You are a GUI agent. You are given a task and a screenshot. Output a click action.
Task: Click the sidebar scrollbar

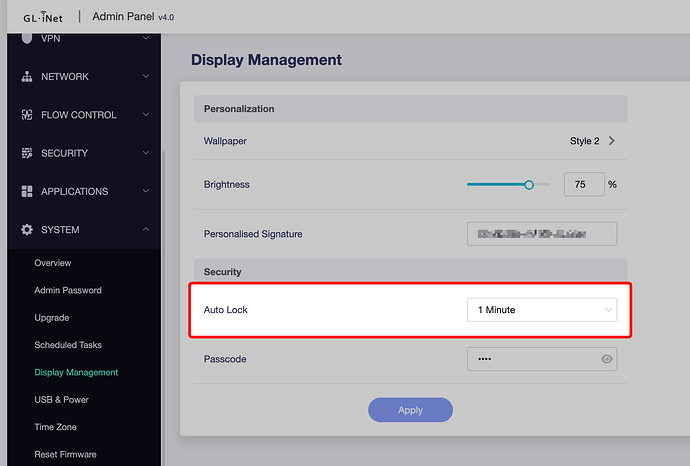click(x=164, y=308)
